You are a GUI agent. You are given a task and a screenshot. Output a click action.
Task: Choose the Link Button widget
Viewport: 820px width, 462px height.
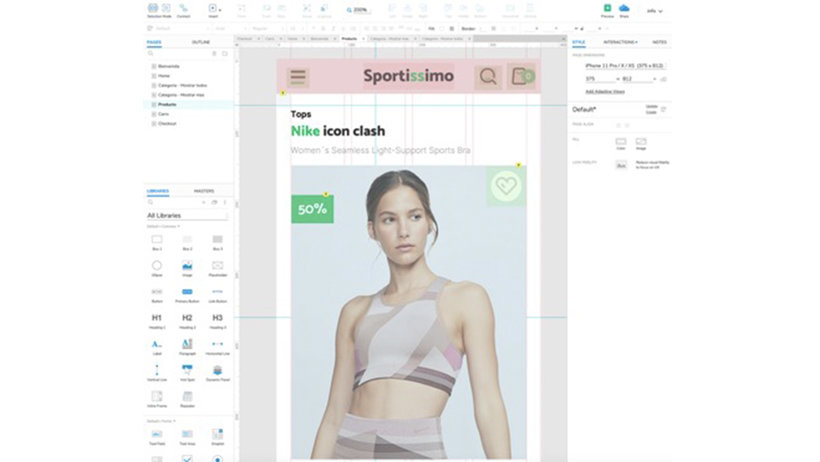click(218, 295)
